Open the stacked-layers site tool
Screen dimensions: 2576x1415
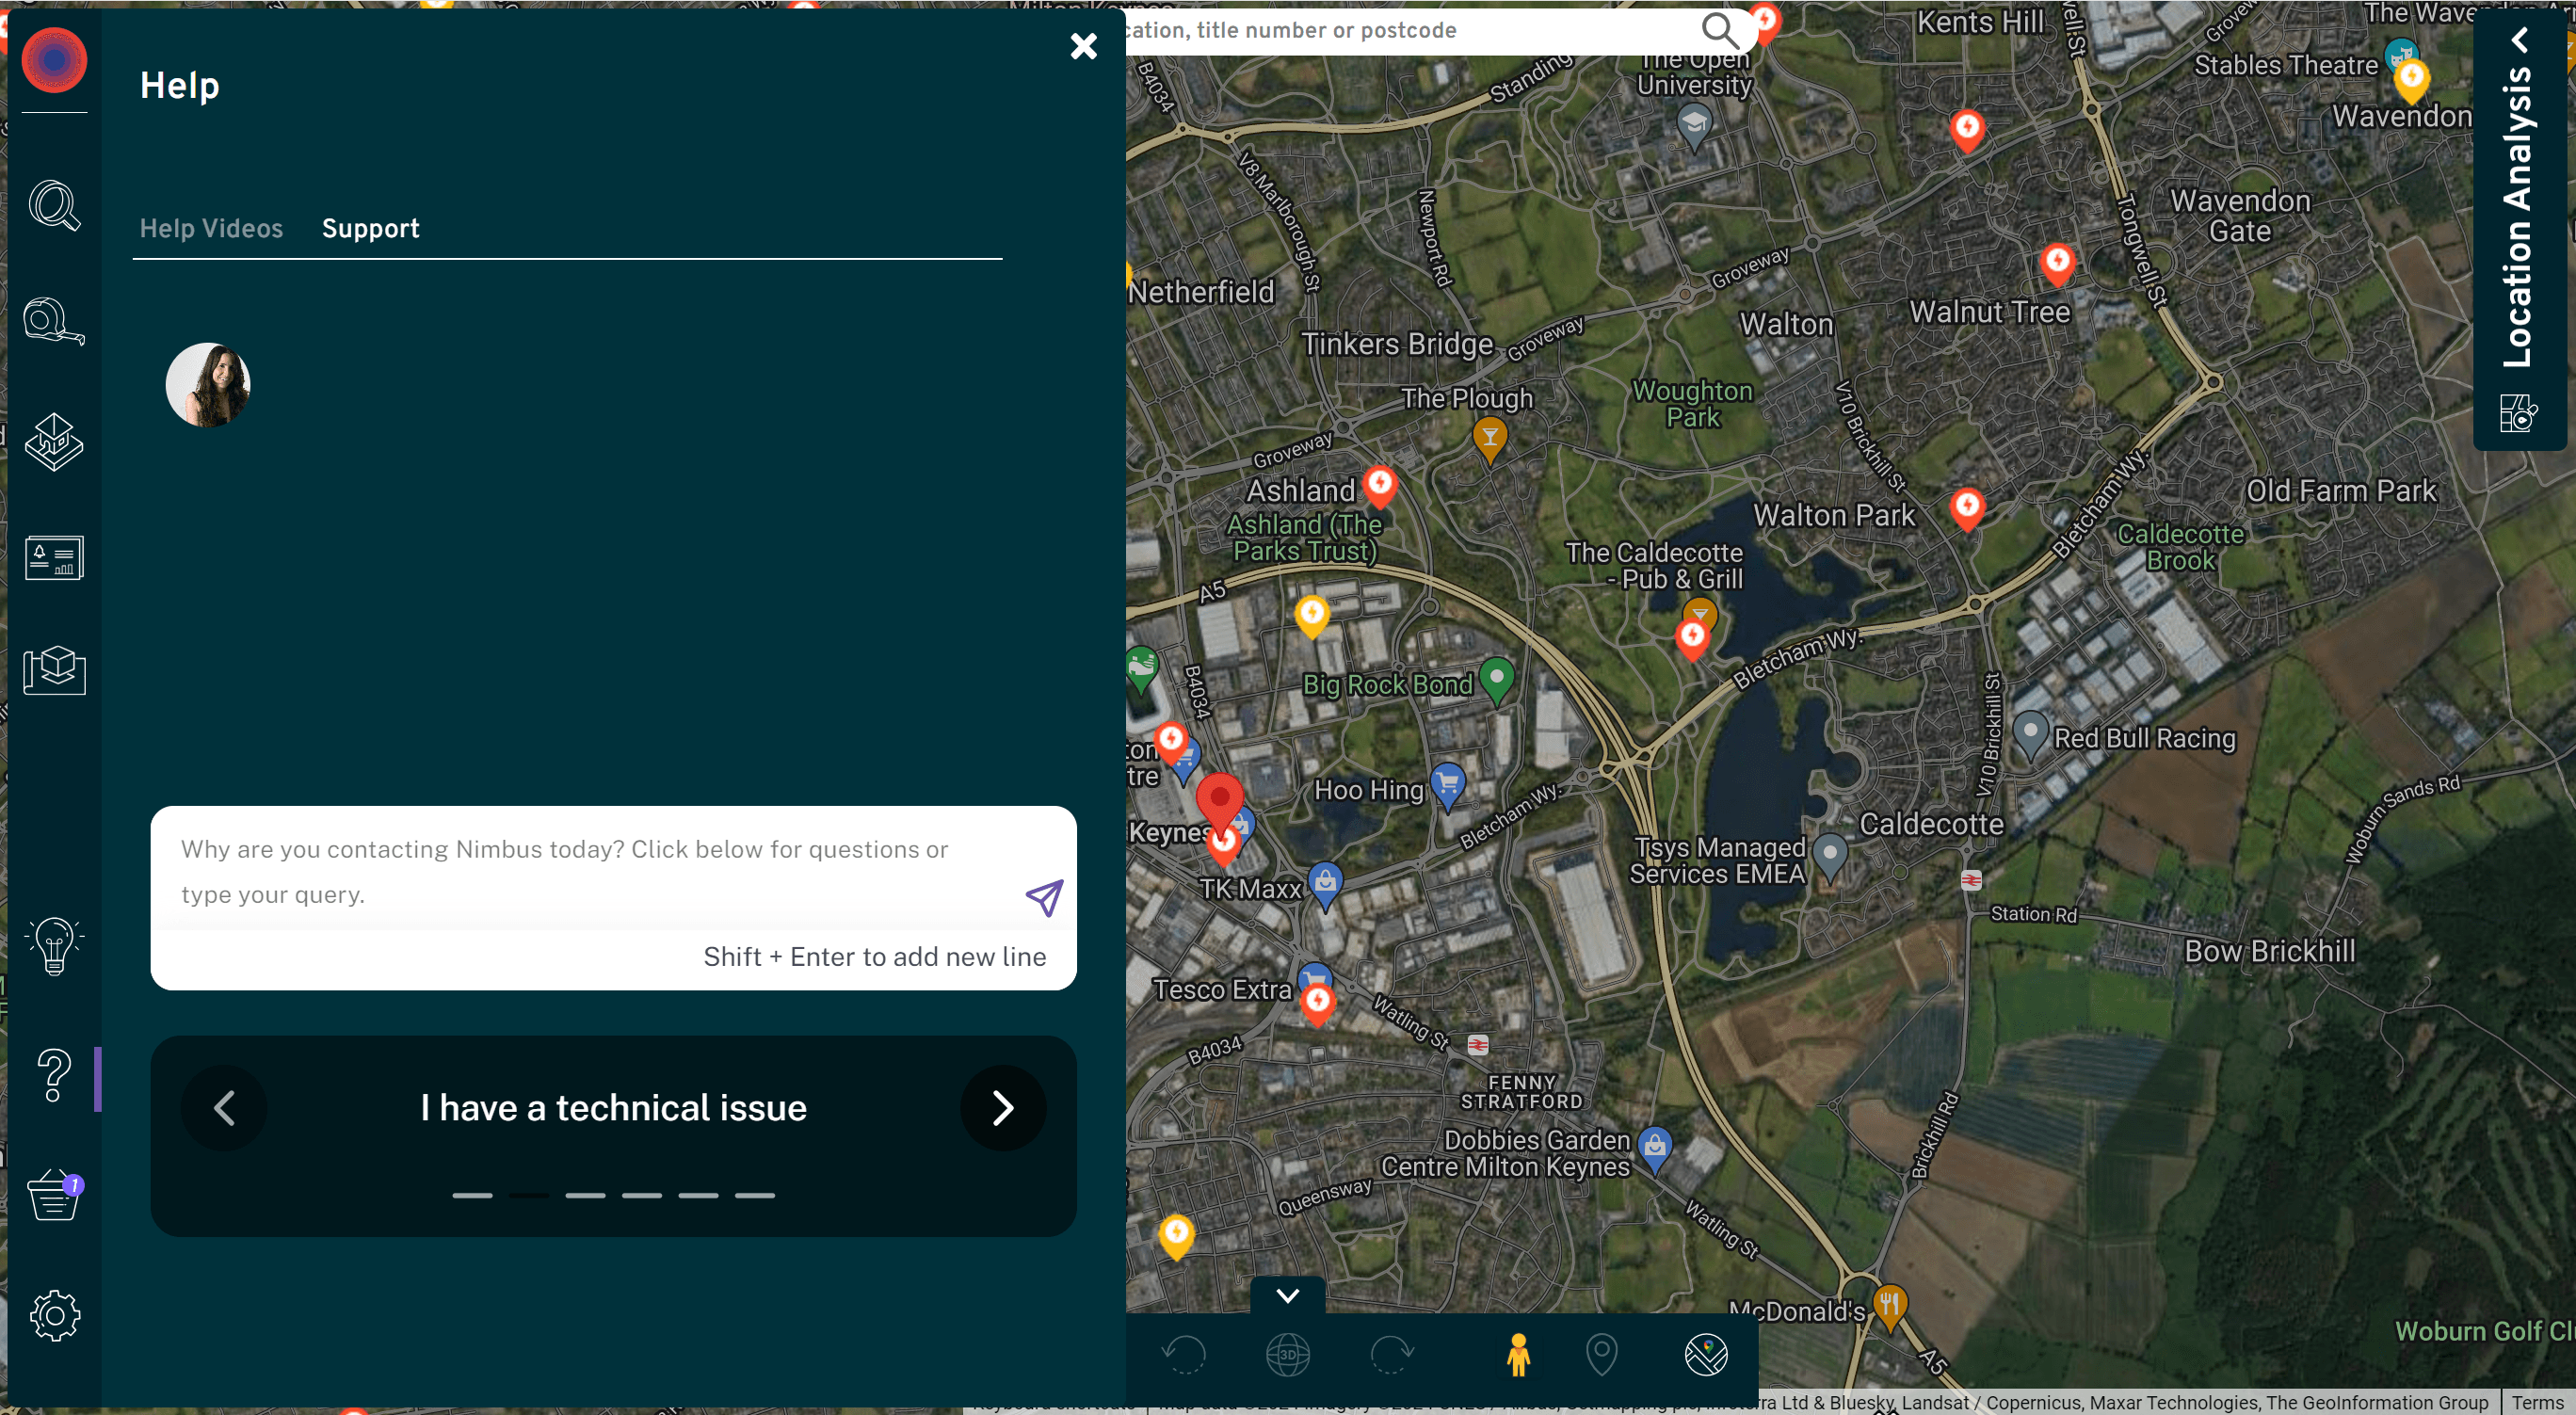point(54,441)
